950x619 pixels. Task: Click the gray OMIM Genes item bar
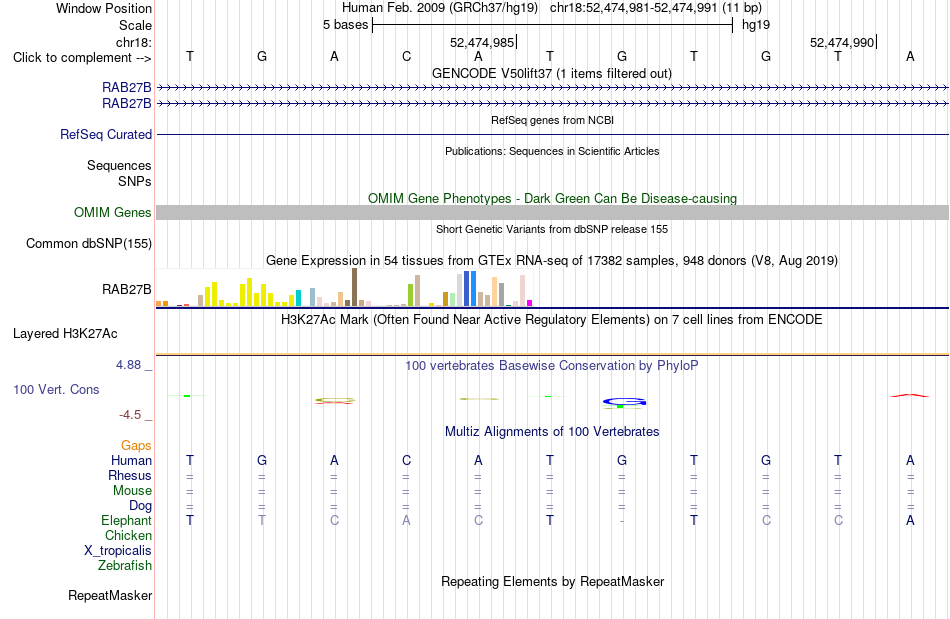tap(552, 212)
